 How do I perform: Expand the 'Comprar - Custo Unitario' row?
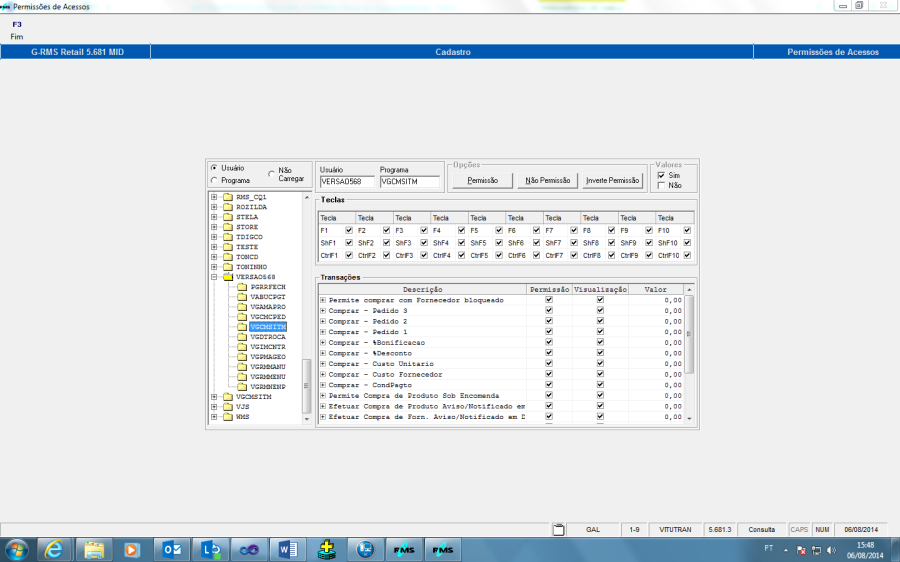(323, 363)
